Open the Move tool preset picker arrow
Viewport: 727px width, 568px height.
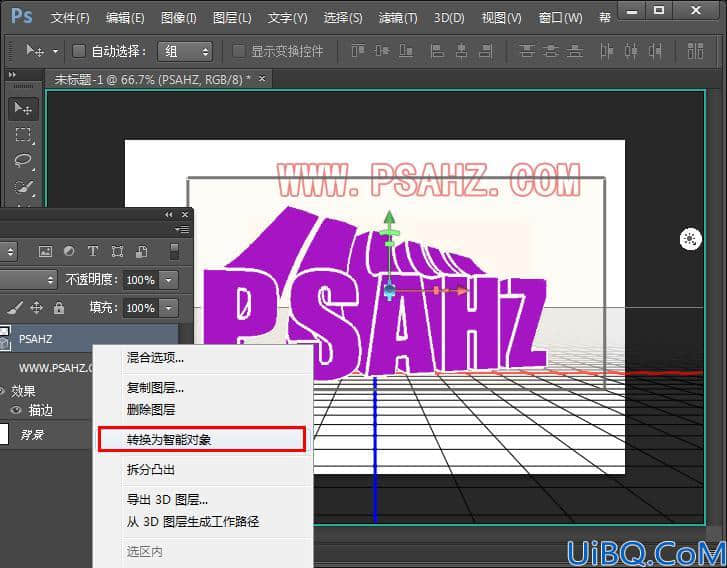point(55,51)
